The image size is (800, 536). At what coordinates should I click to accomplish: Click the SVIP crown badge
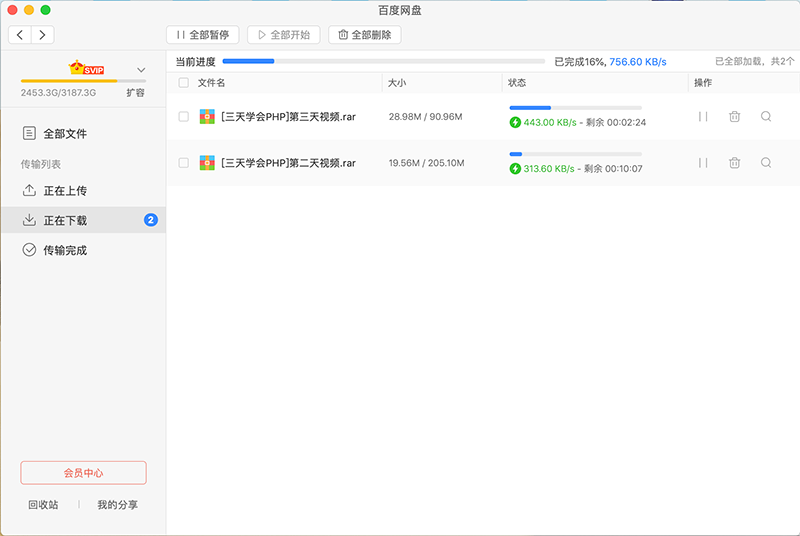(86, 68)
